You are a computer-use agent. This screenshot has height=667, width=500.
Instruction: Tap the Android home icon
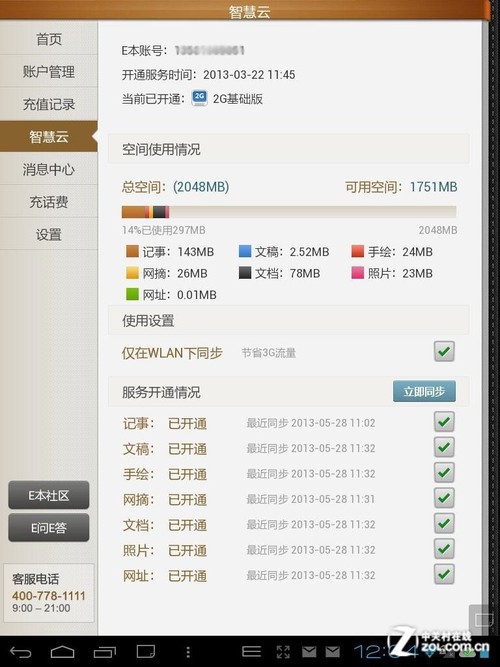click(x=63, y=652)
